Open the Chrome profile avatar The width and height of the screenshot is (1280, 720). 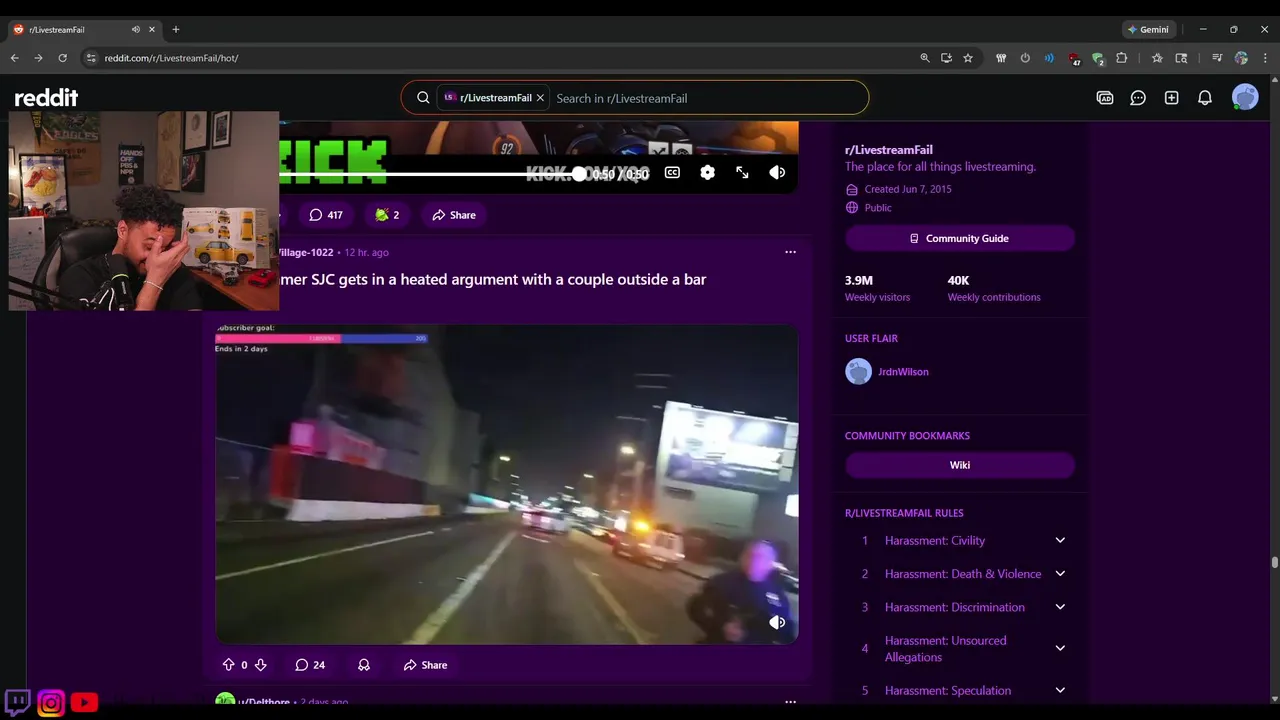click(x=1241, y=58)
